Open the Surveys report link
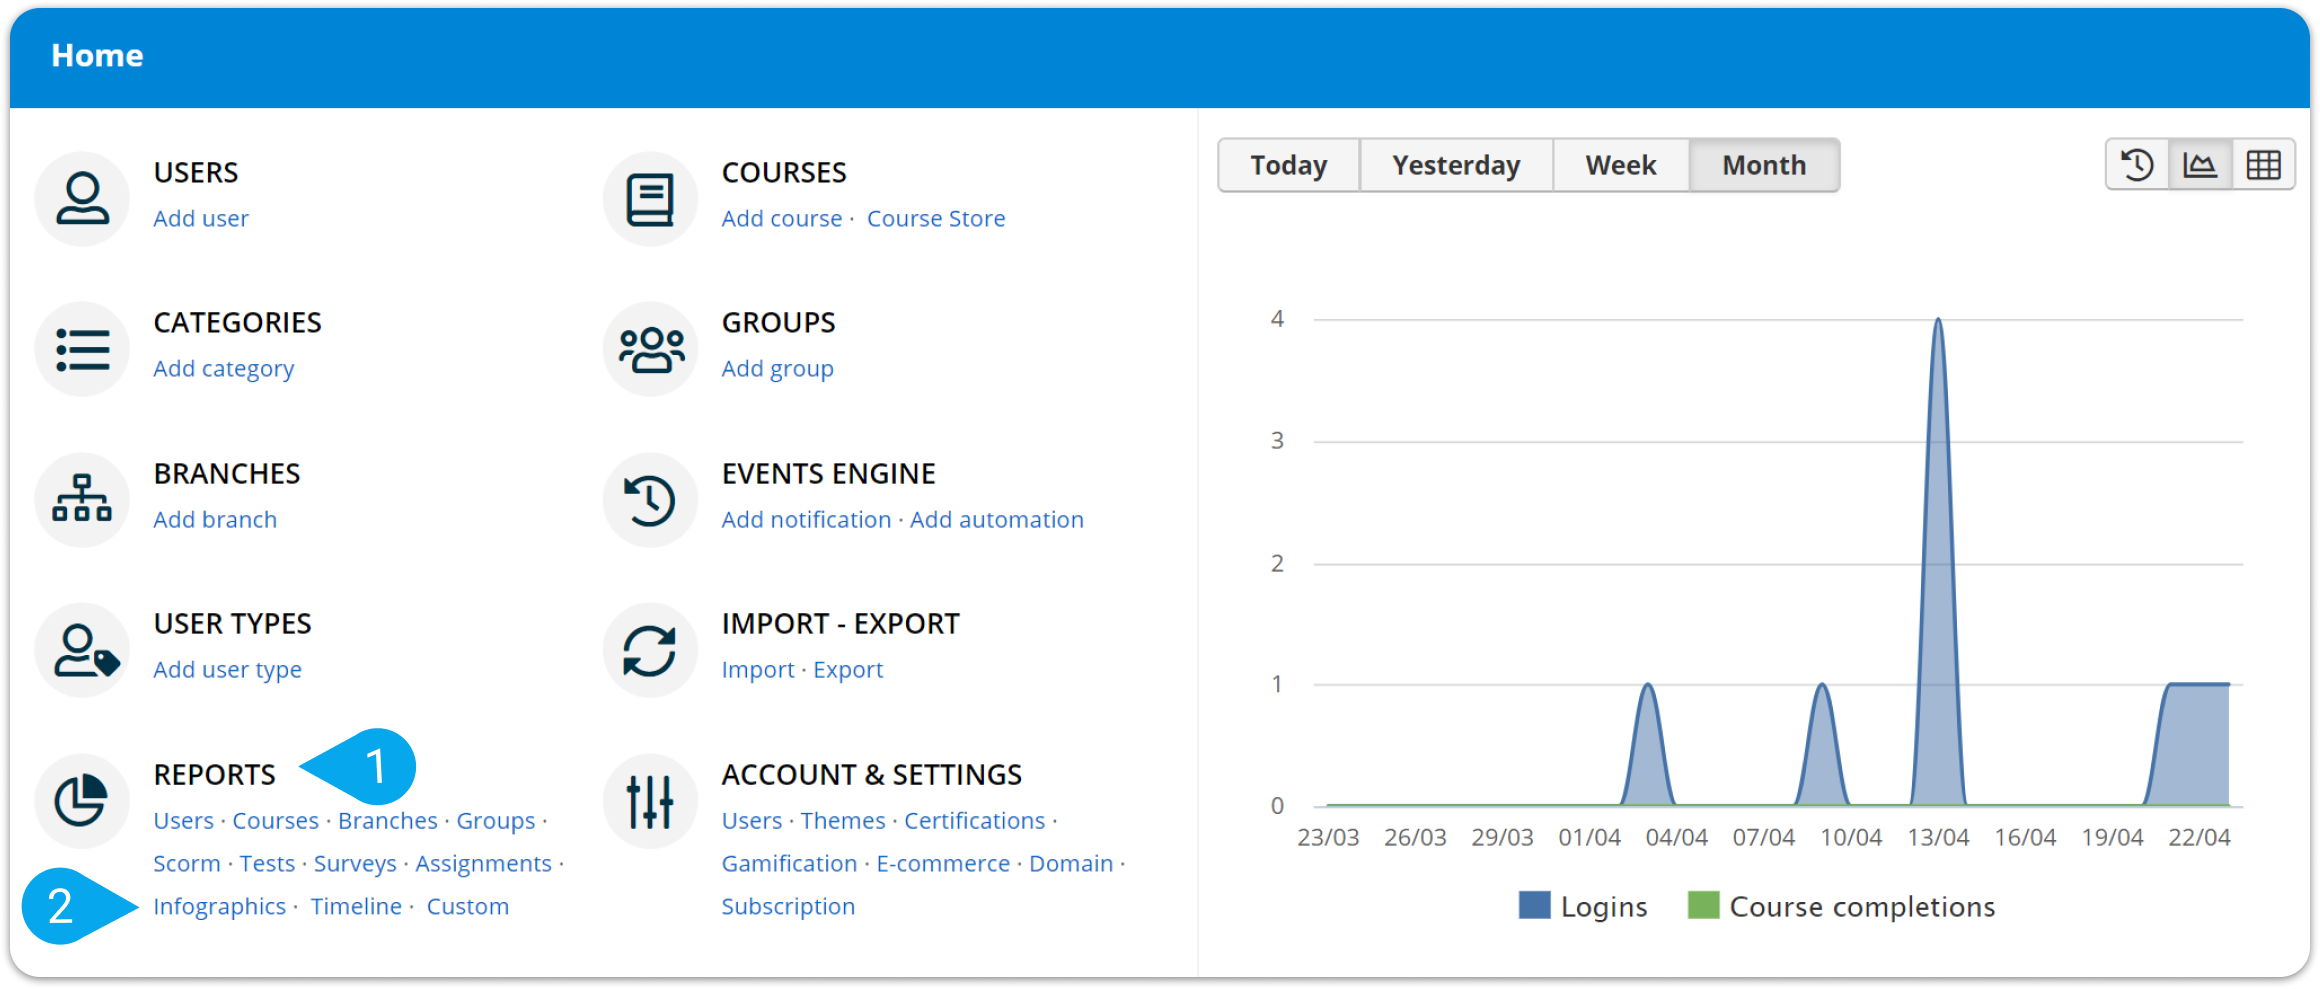2320x989 pixels. click(x=355, y=864)
